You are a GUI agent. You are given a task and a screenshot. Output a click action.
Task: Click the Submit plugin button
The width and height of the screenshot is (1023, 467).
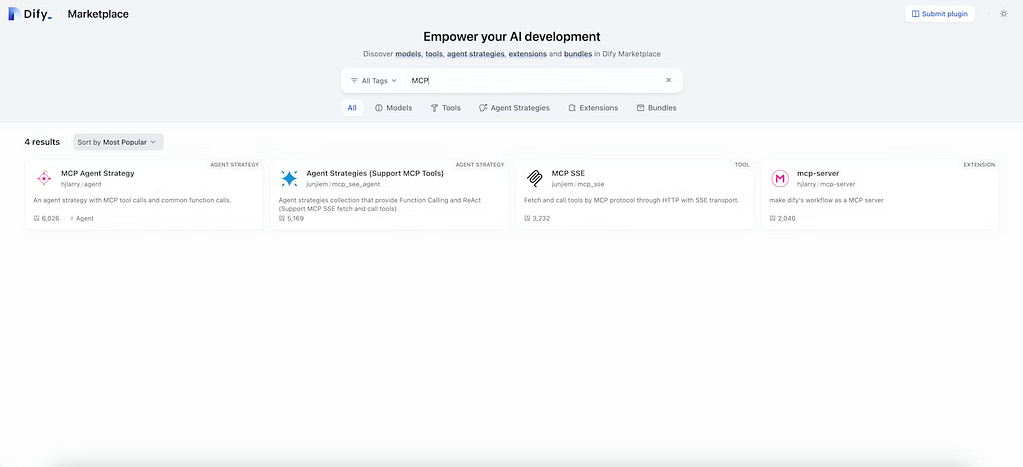coord(939,14)
